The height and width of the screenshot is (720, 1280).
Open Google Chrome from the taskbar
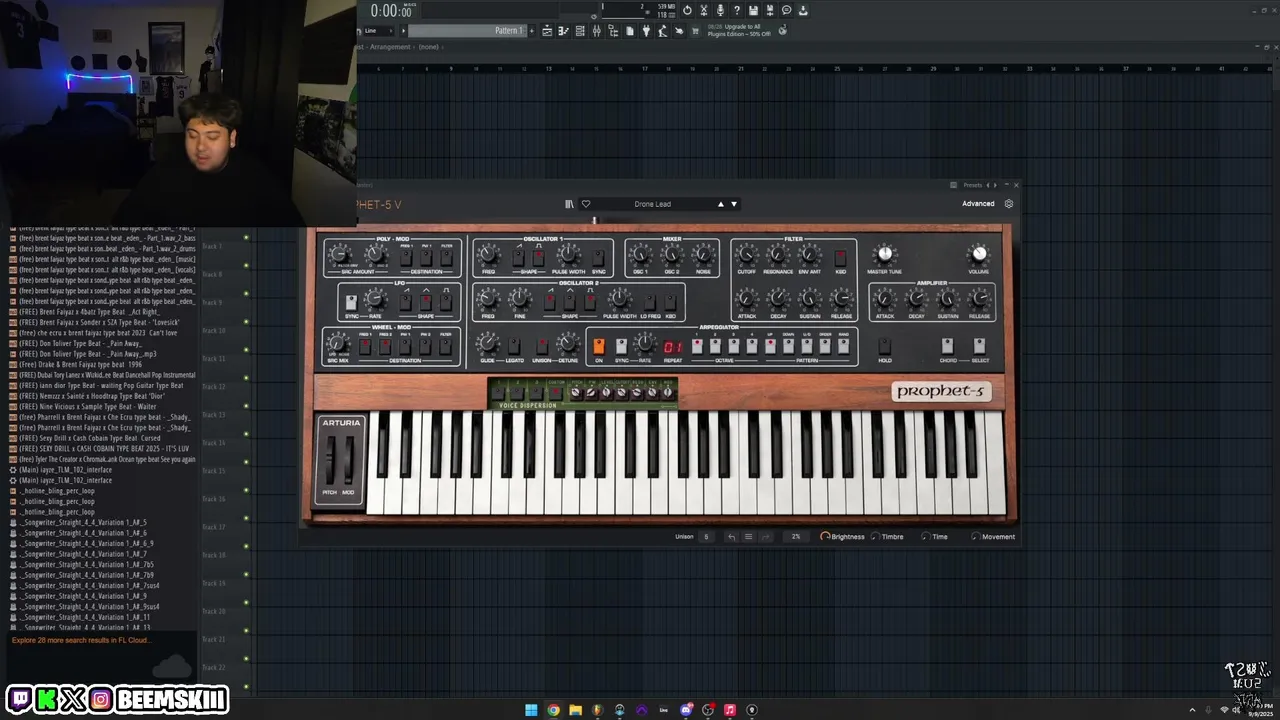coord(553,710)
